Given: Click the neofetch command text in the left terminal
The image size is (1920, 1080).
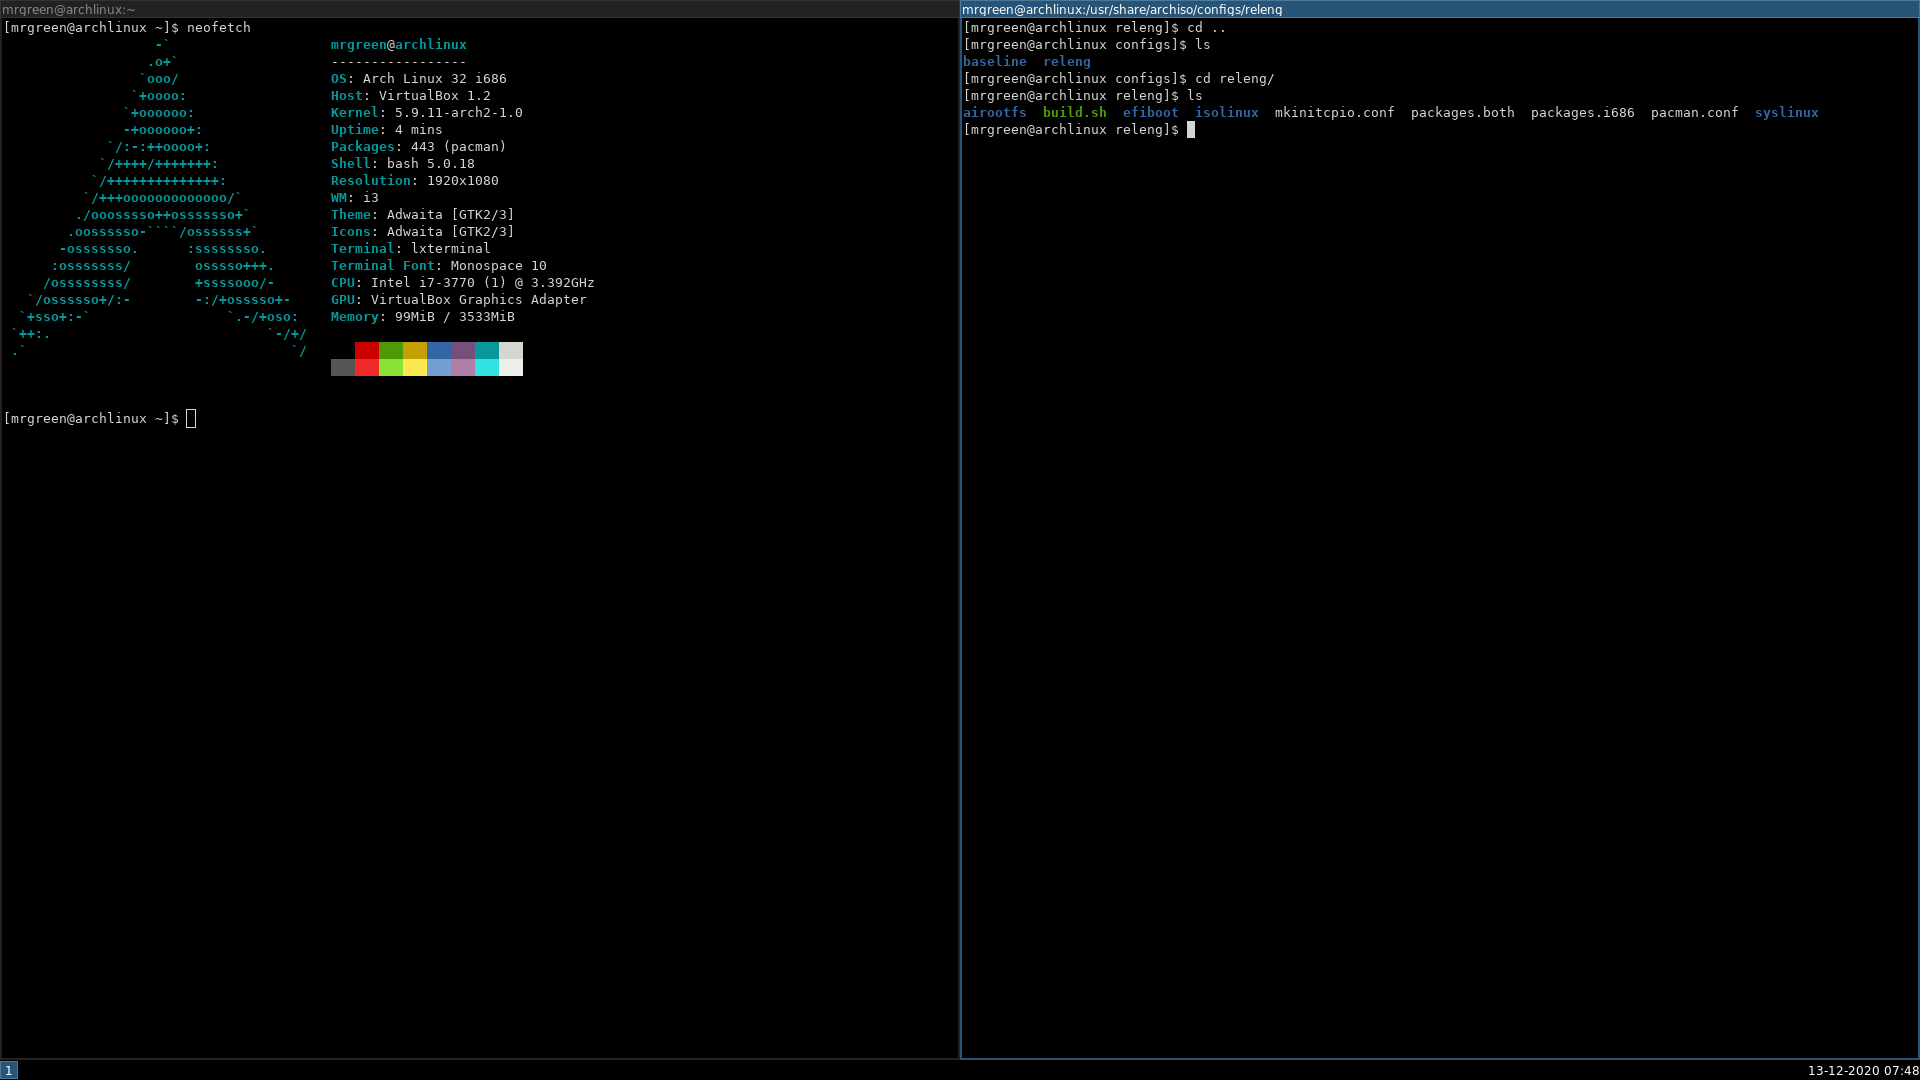Looking at the screenshot, I should point(219,28).
